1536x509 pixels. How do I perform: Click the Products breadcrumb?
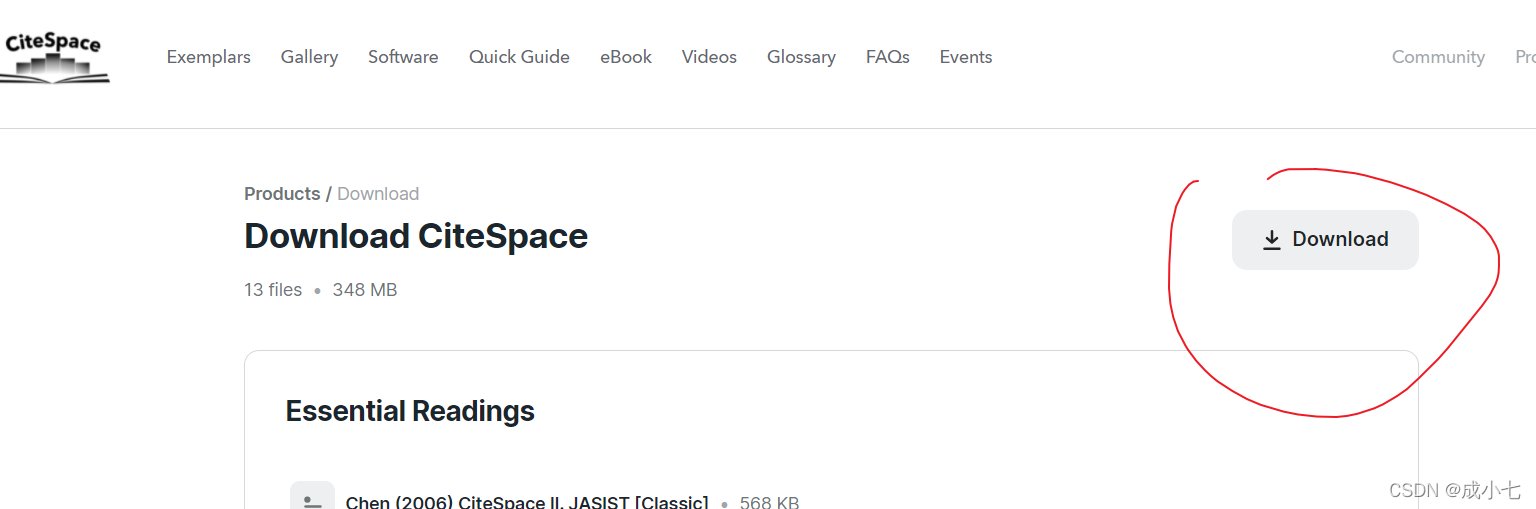pos(282,194)
